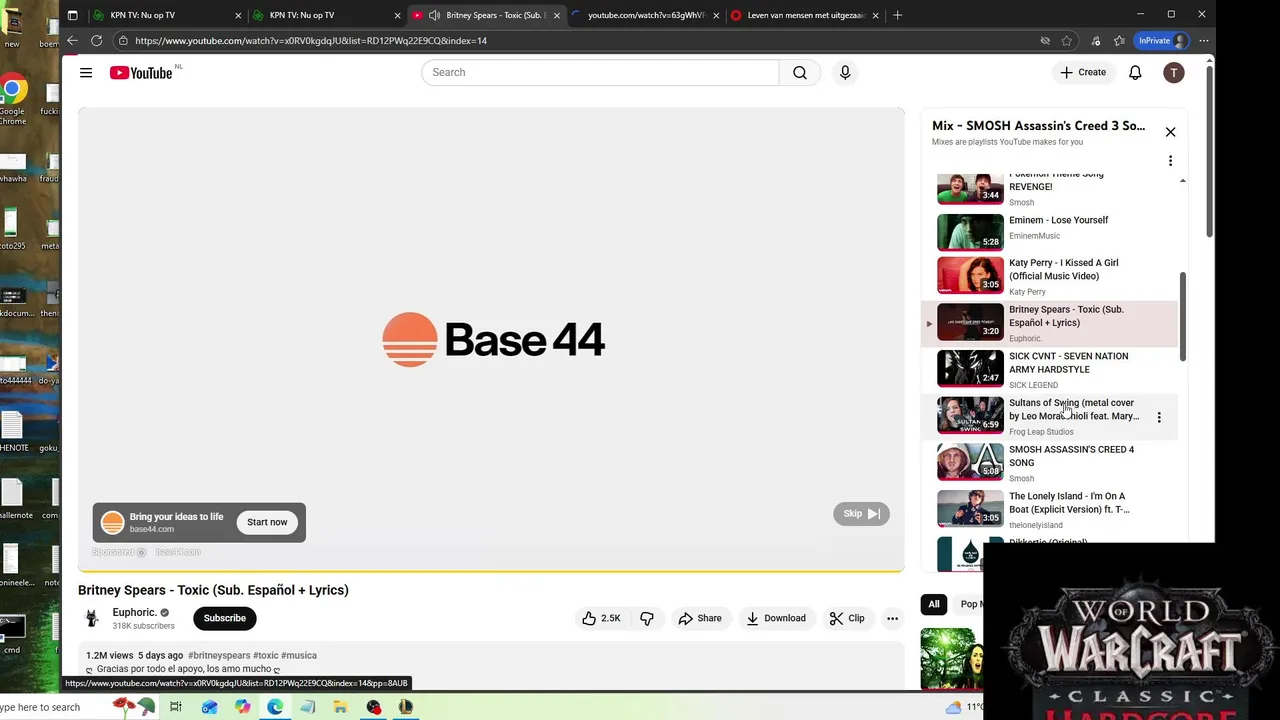Click the Mix playlist scrollbar
1280x720 pixels.
click(1183, 316)
